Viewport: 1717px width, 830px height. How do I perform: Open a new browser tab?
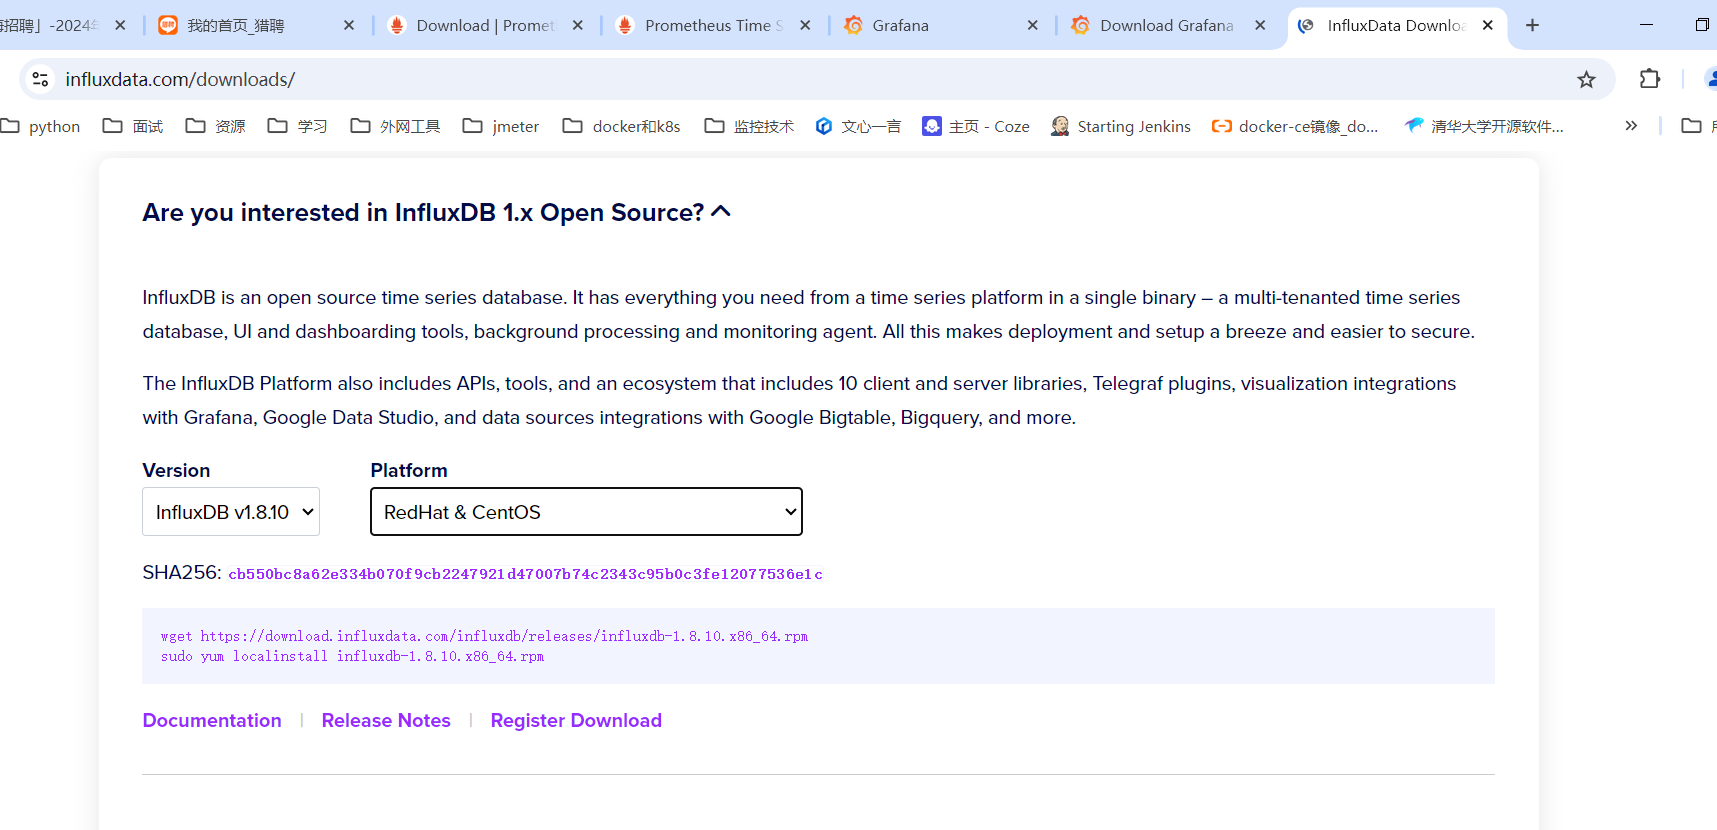tap(1532, 25)
